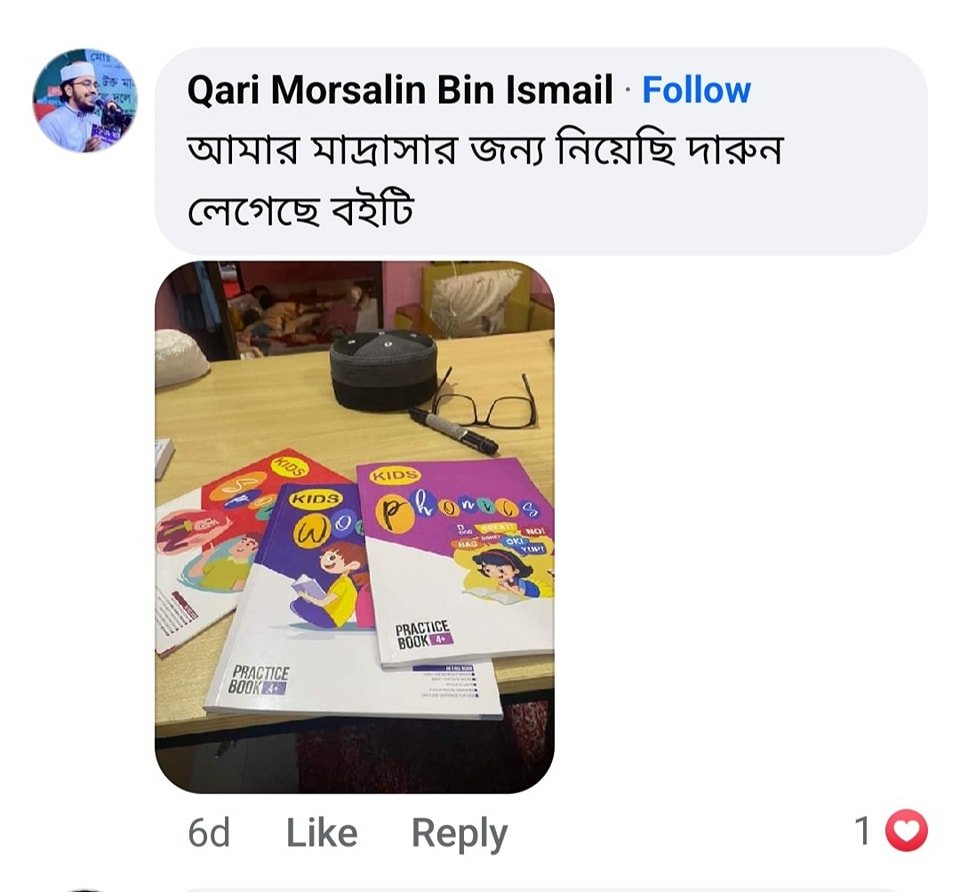960x892 pixels.
Task: Open the 6d timestamp link
Action: point(209,833)
